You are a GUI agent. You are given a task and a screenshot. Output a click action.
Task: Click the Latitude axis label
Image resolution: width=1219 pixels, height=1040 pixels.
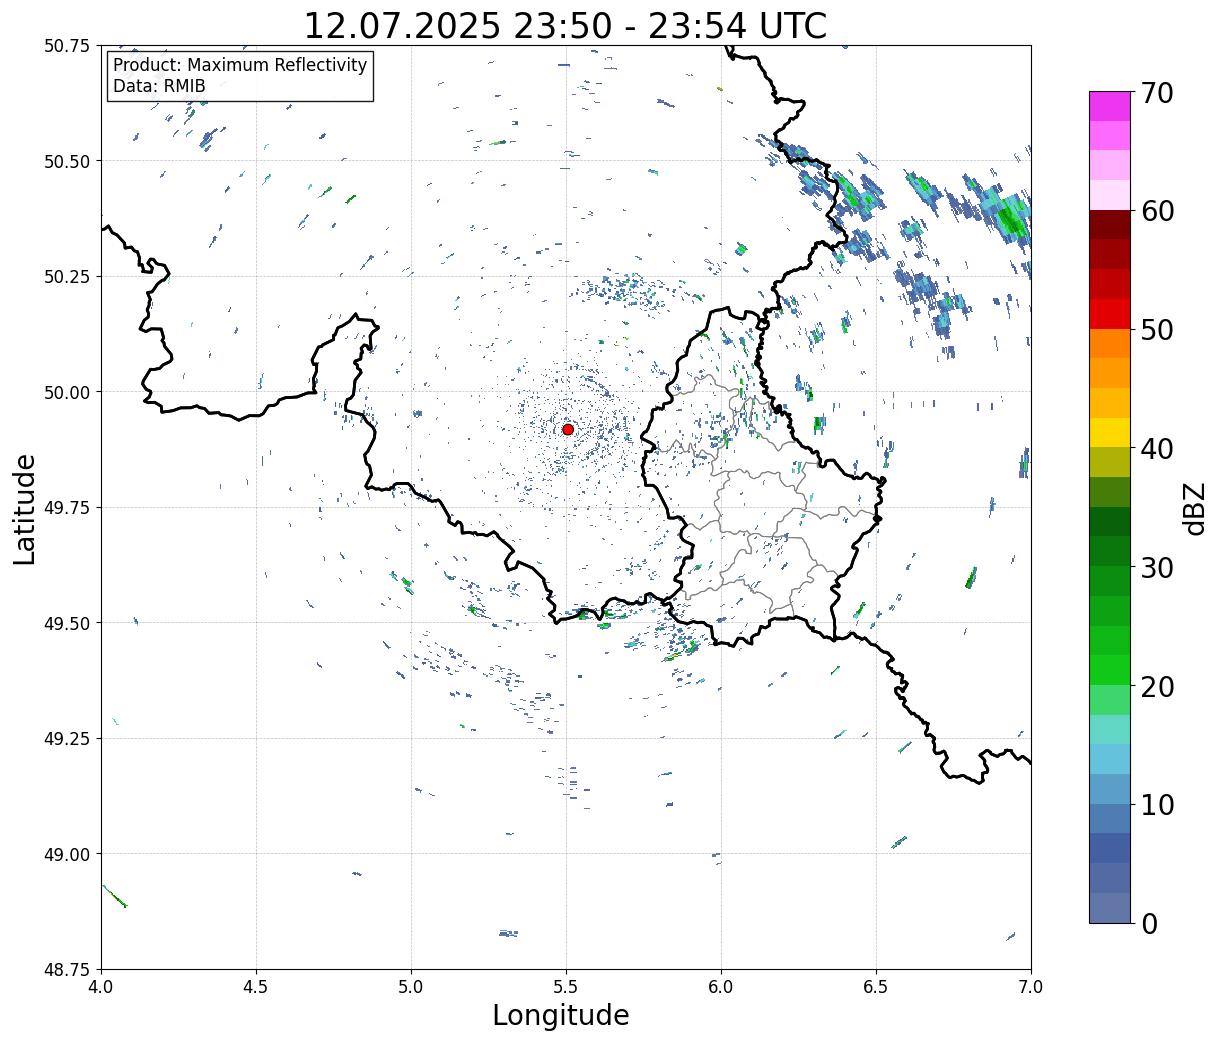[25, 508]
